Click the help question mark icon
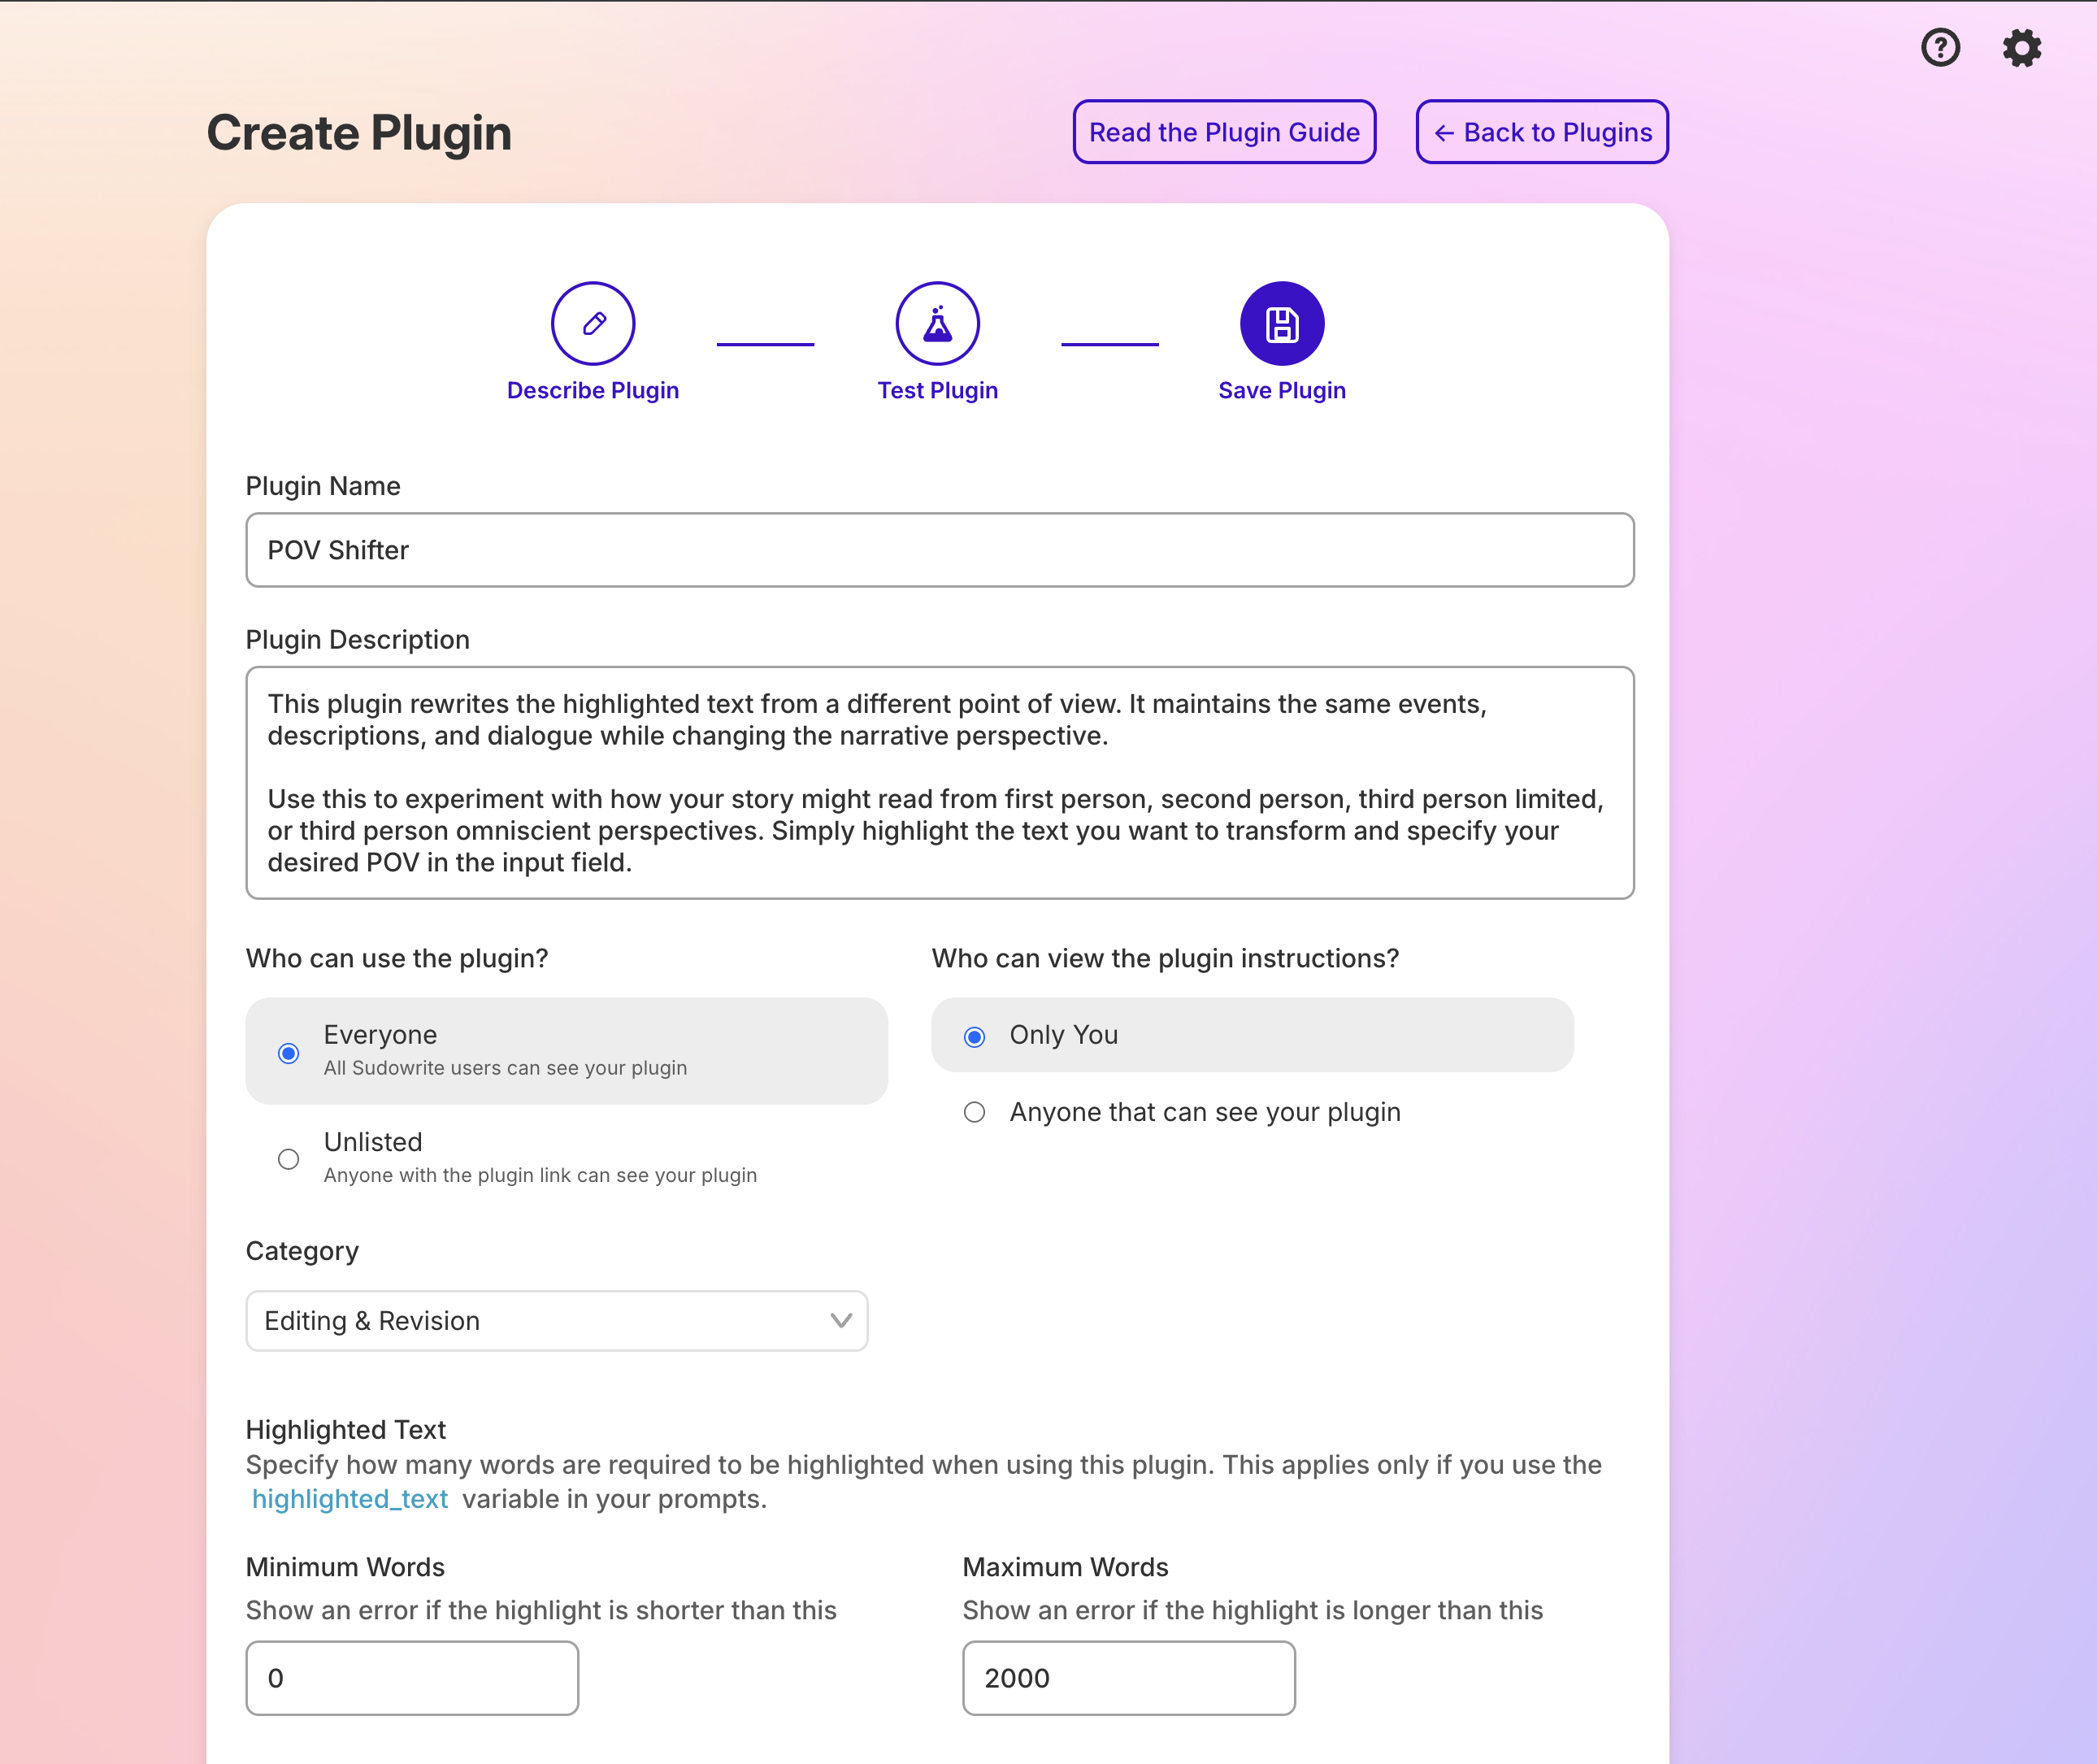This screenshot has width=2097, height=1764. pos(1940,47)
